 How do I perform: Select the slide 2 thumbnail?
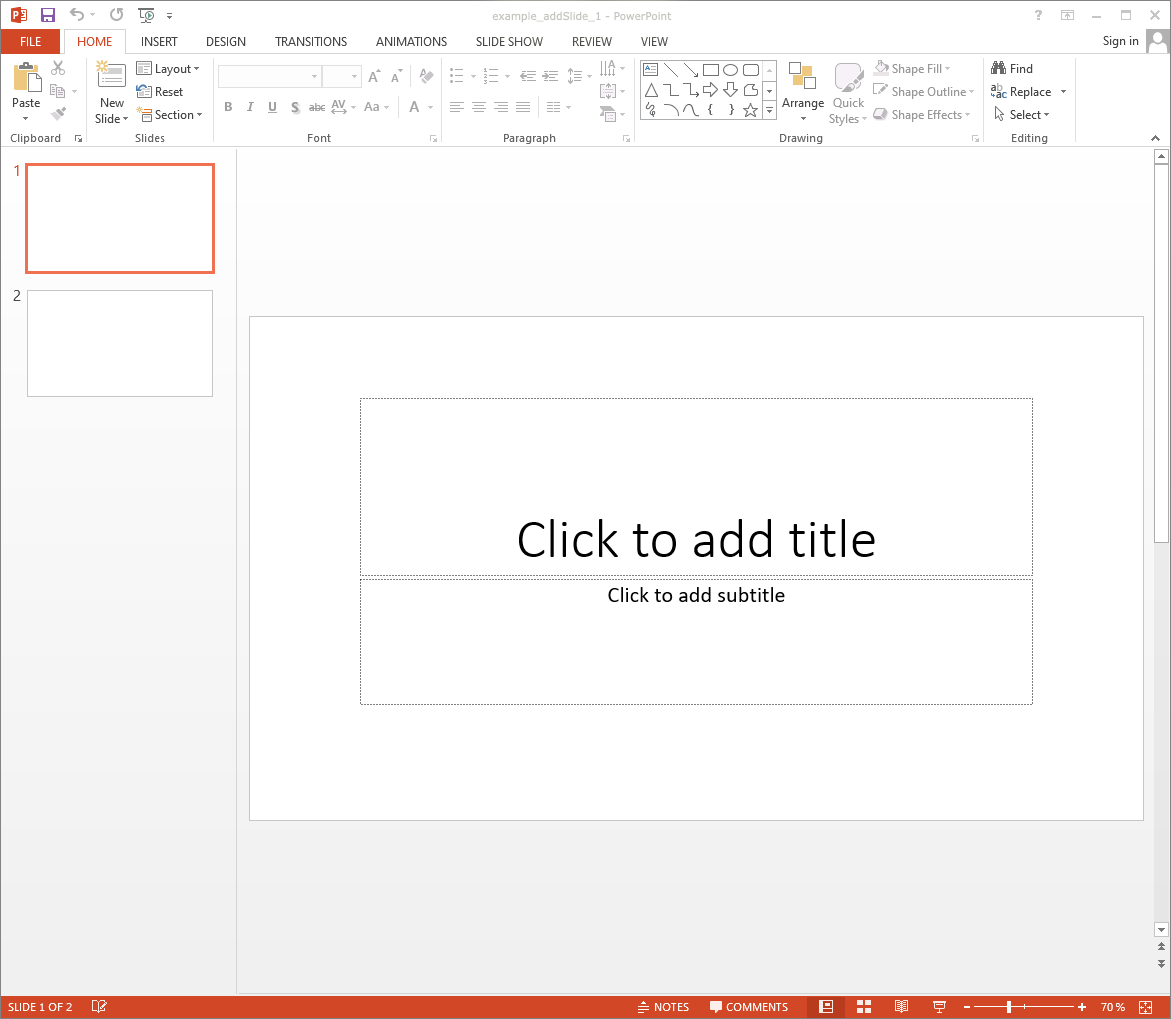120,343
